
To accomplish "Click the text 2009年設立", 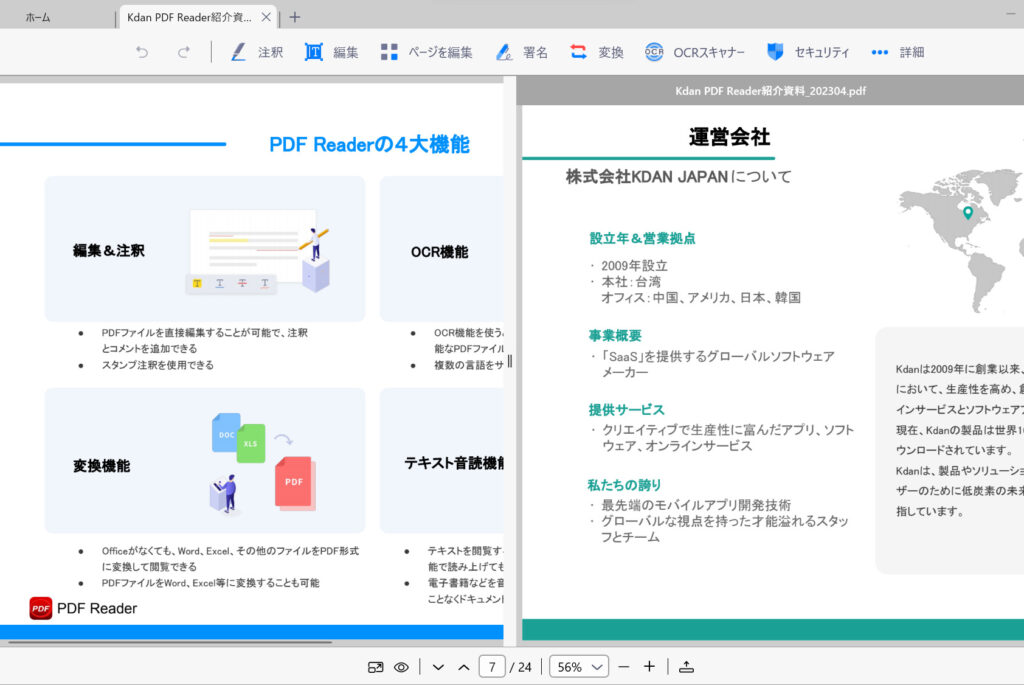I will click(635, 266).
